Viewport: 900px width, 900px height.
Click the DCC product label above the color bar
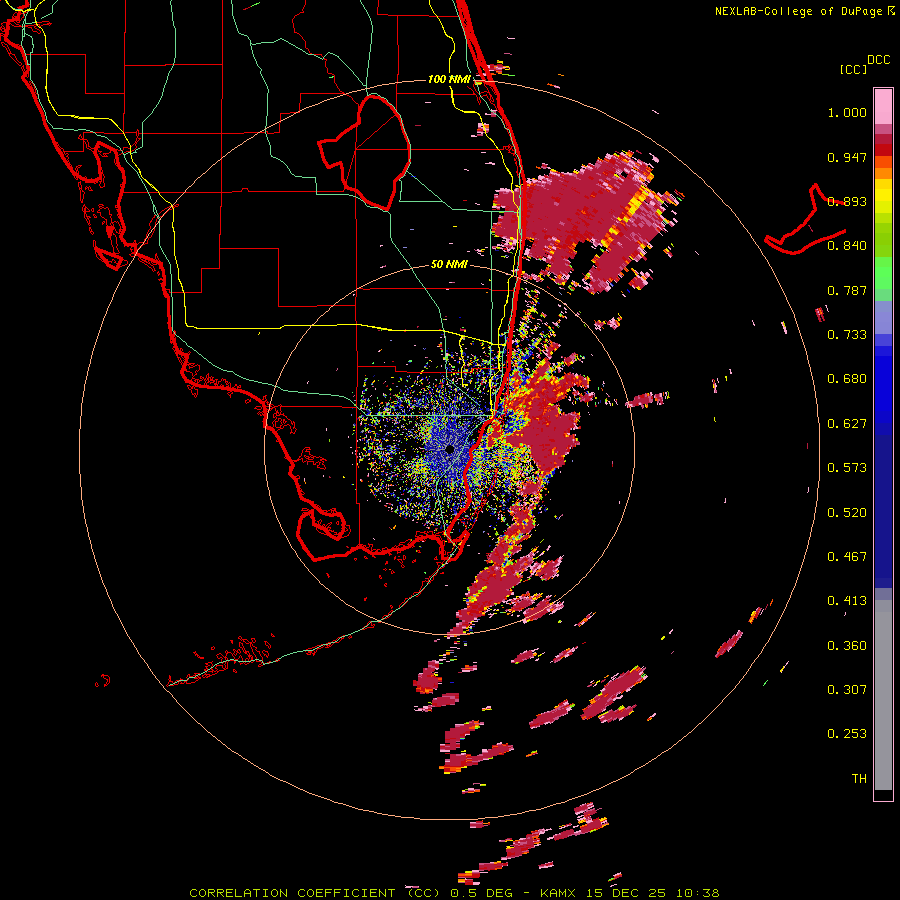879,60
